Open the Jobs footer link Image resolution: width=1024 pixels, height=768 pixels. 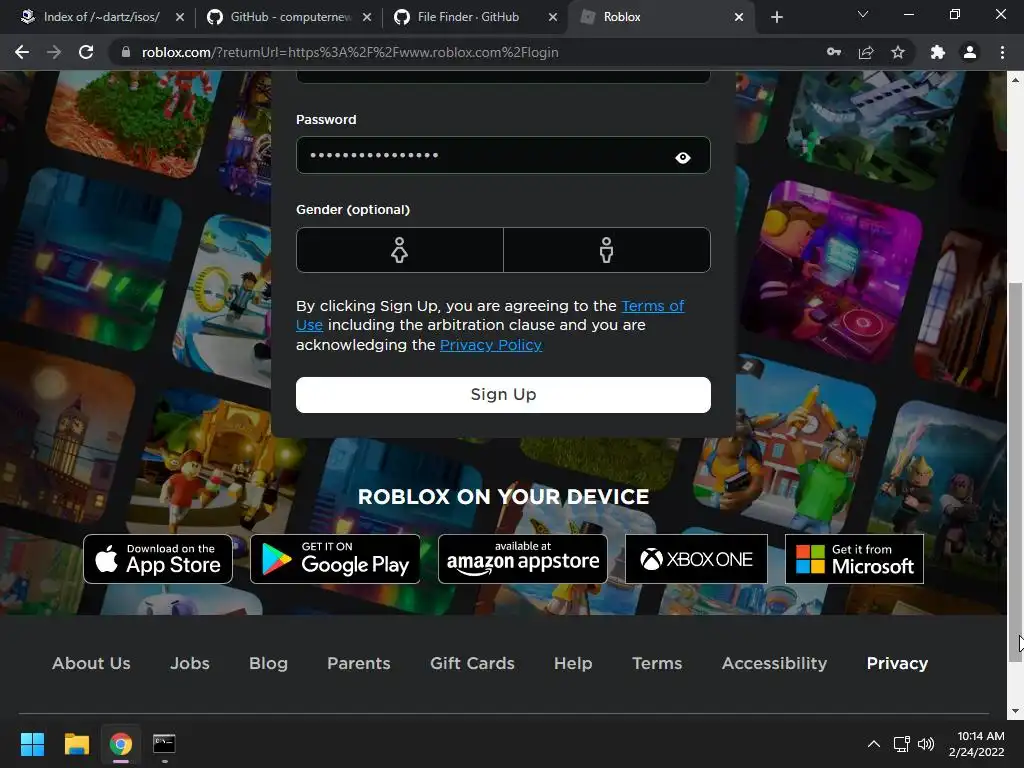click(x=190, y=663)
